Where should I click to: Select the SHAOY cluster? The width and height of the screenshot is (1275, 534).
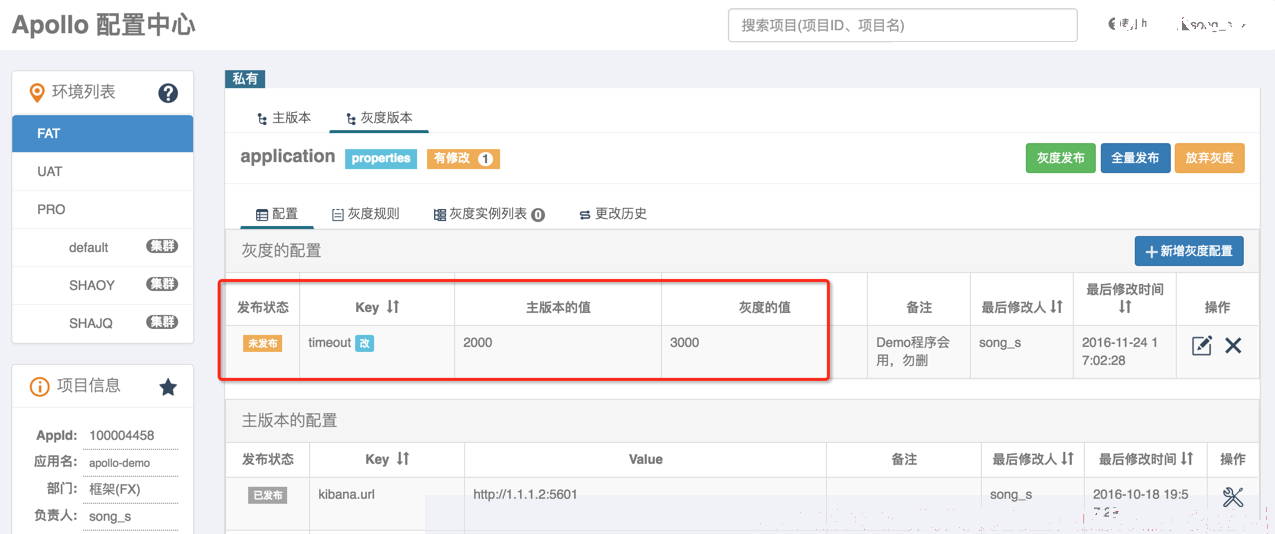tap(102, 285)
